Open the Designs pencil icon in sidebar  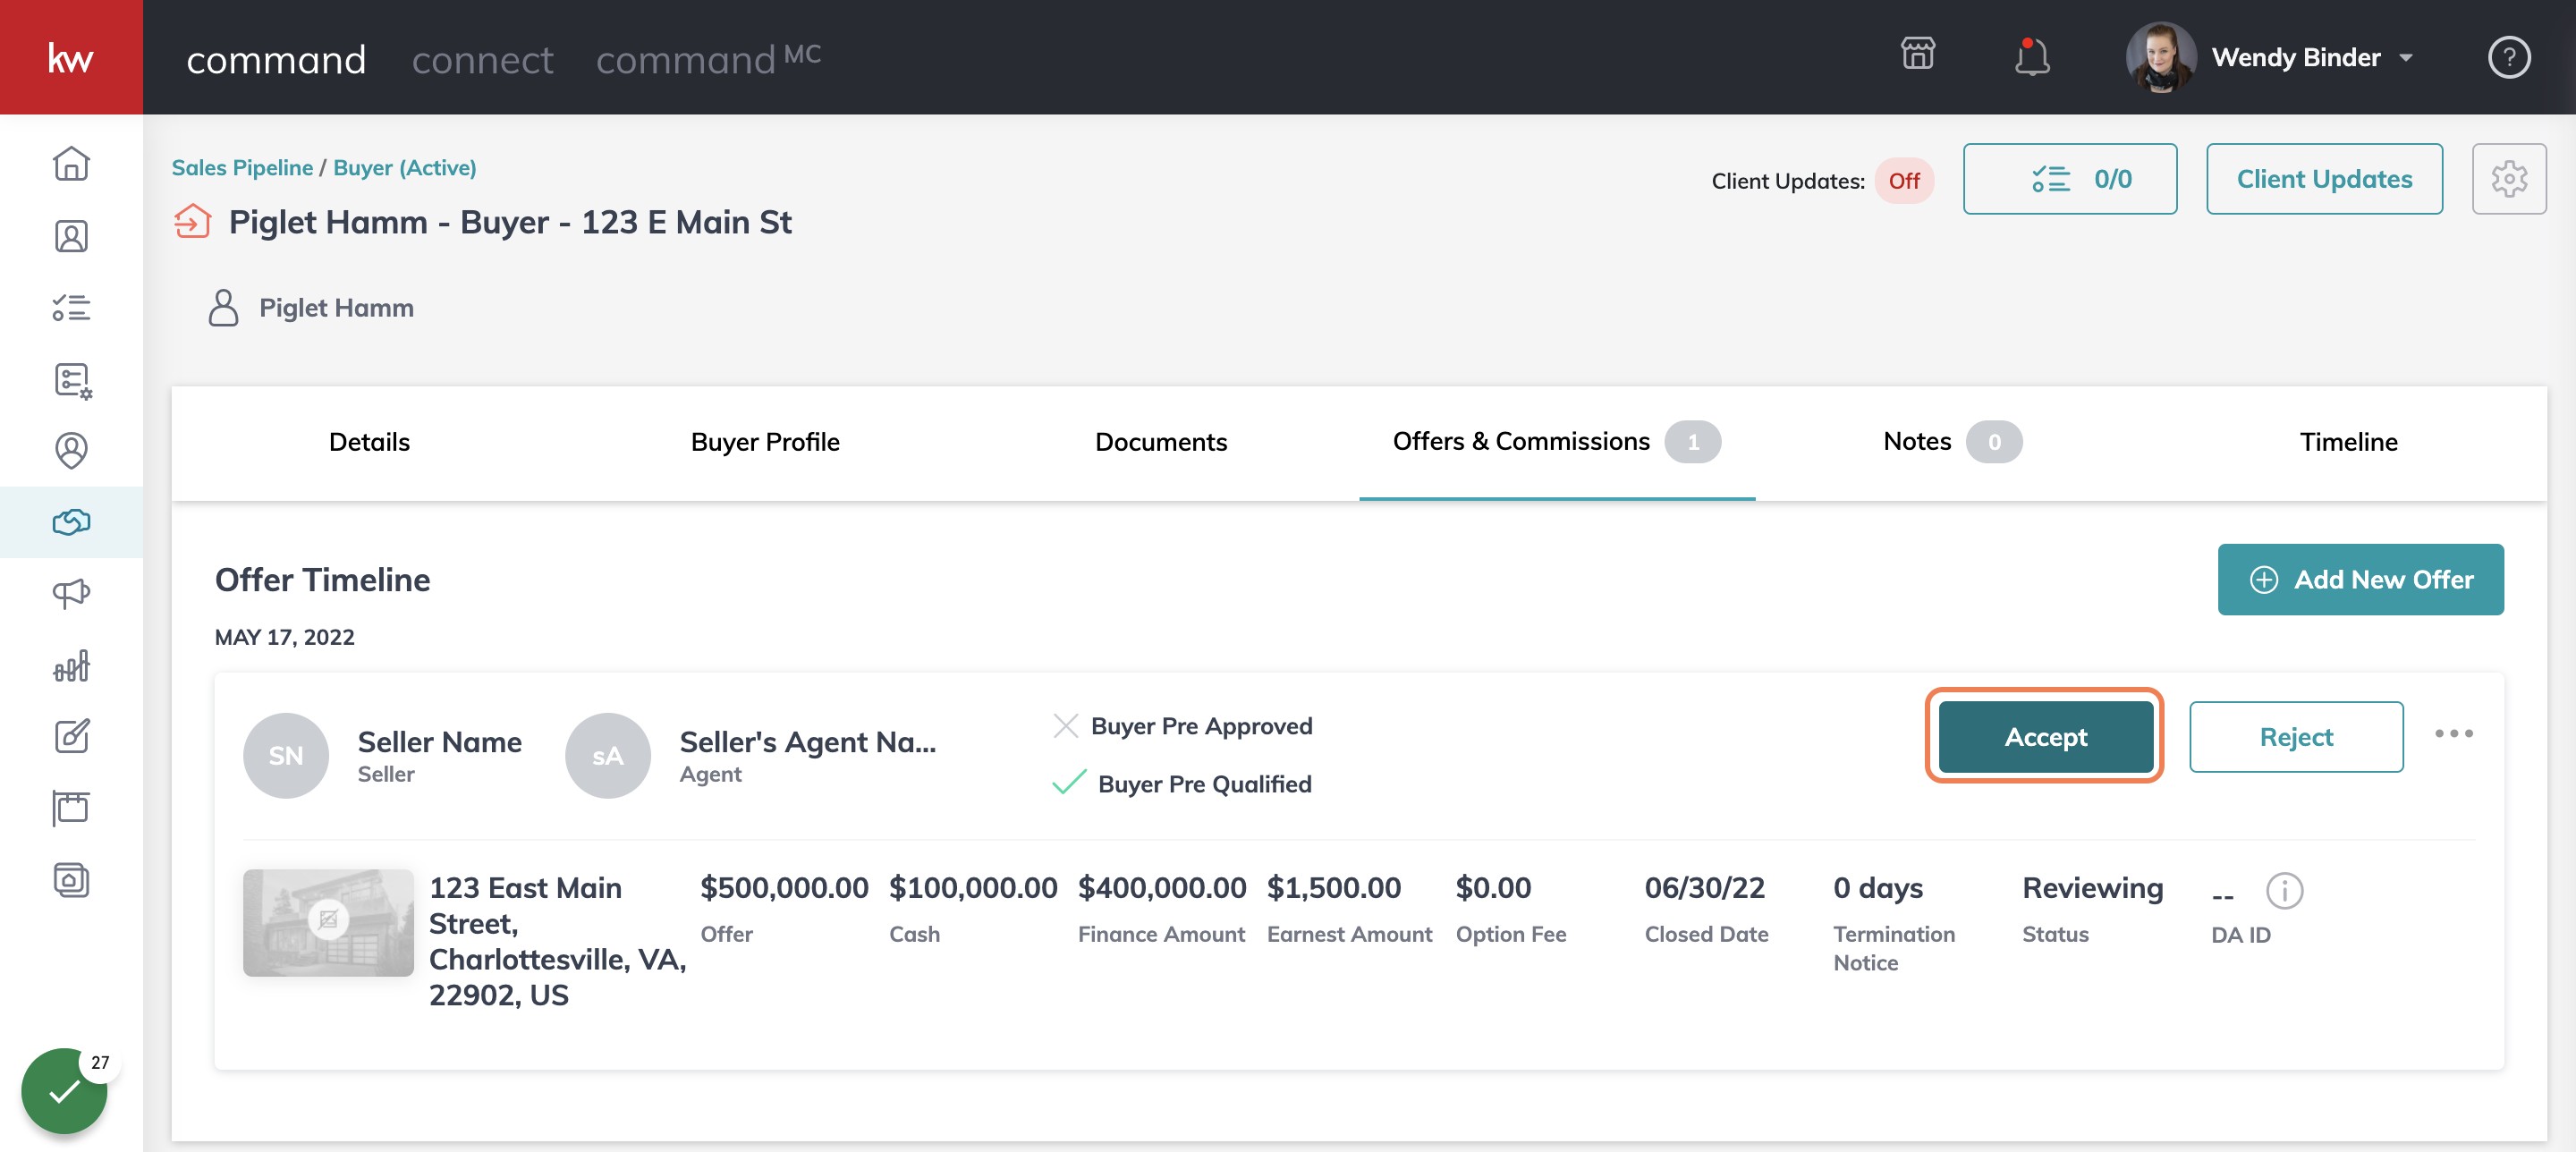coord(71,737)
